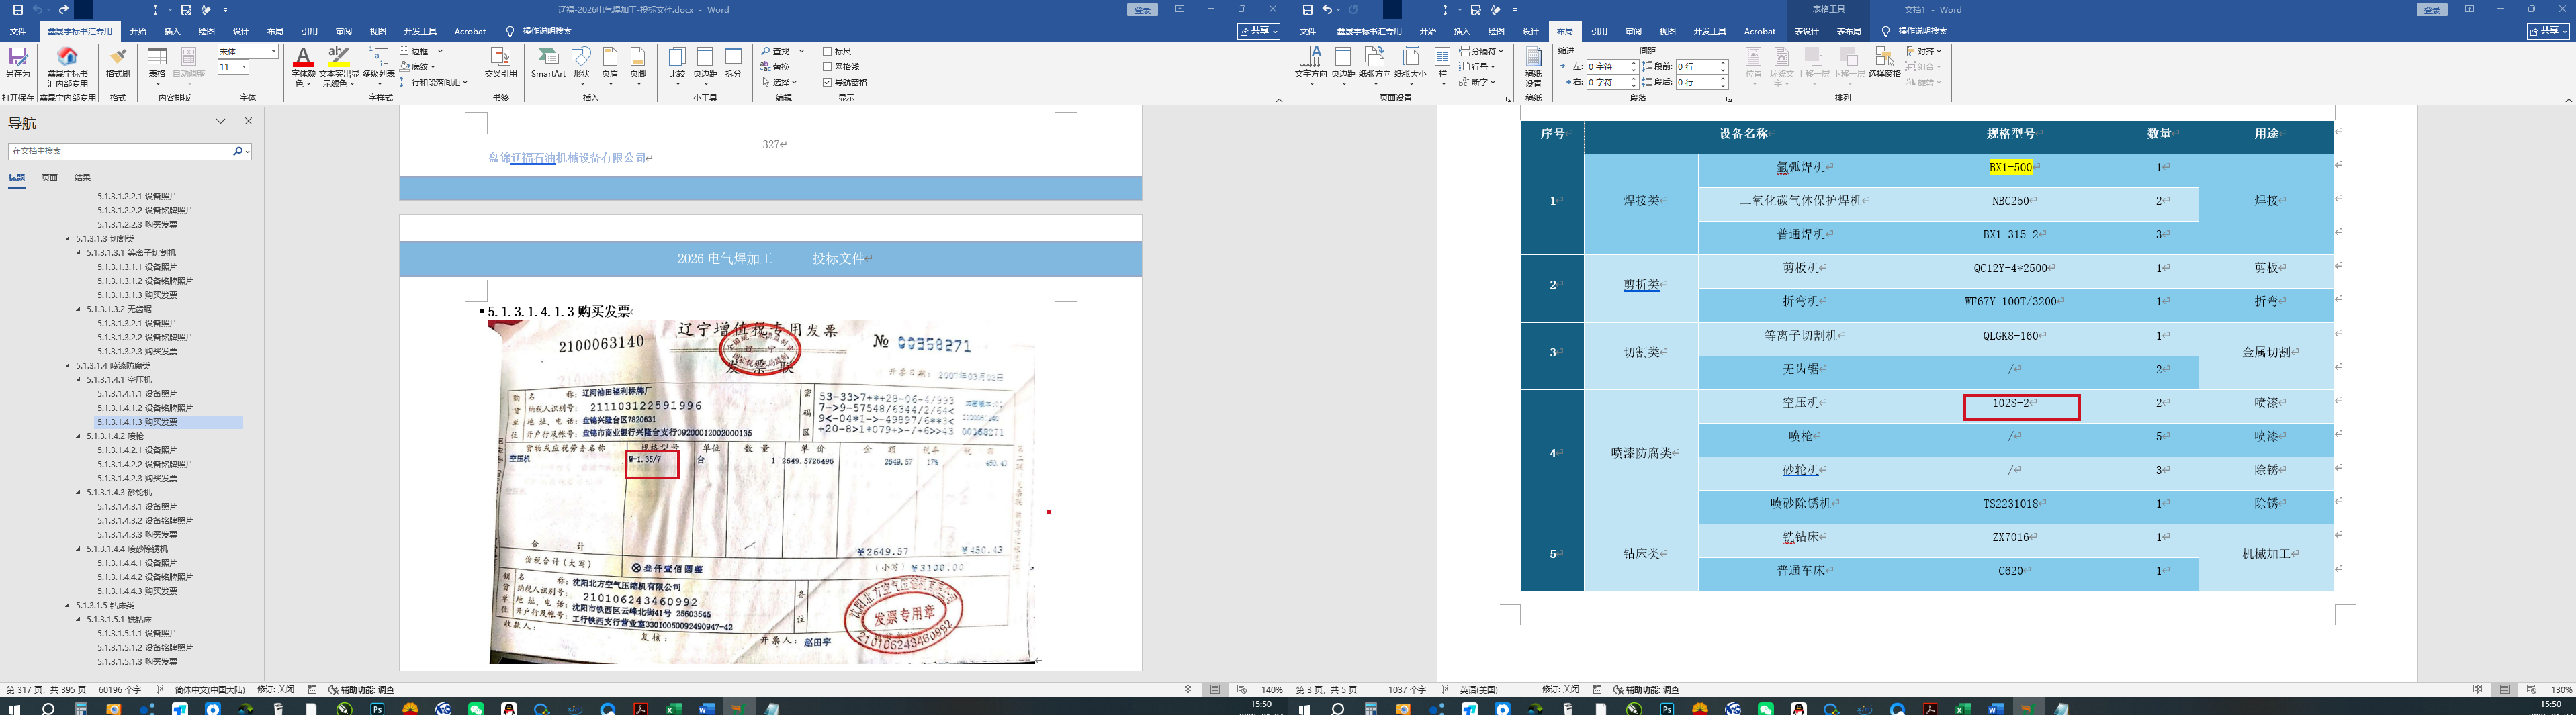This screenshot has width=2576, height=715.
Task: Open 引用 tab in right Word window
Action: pos(1599,31)
